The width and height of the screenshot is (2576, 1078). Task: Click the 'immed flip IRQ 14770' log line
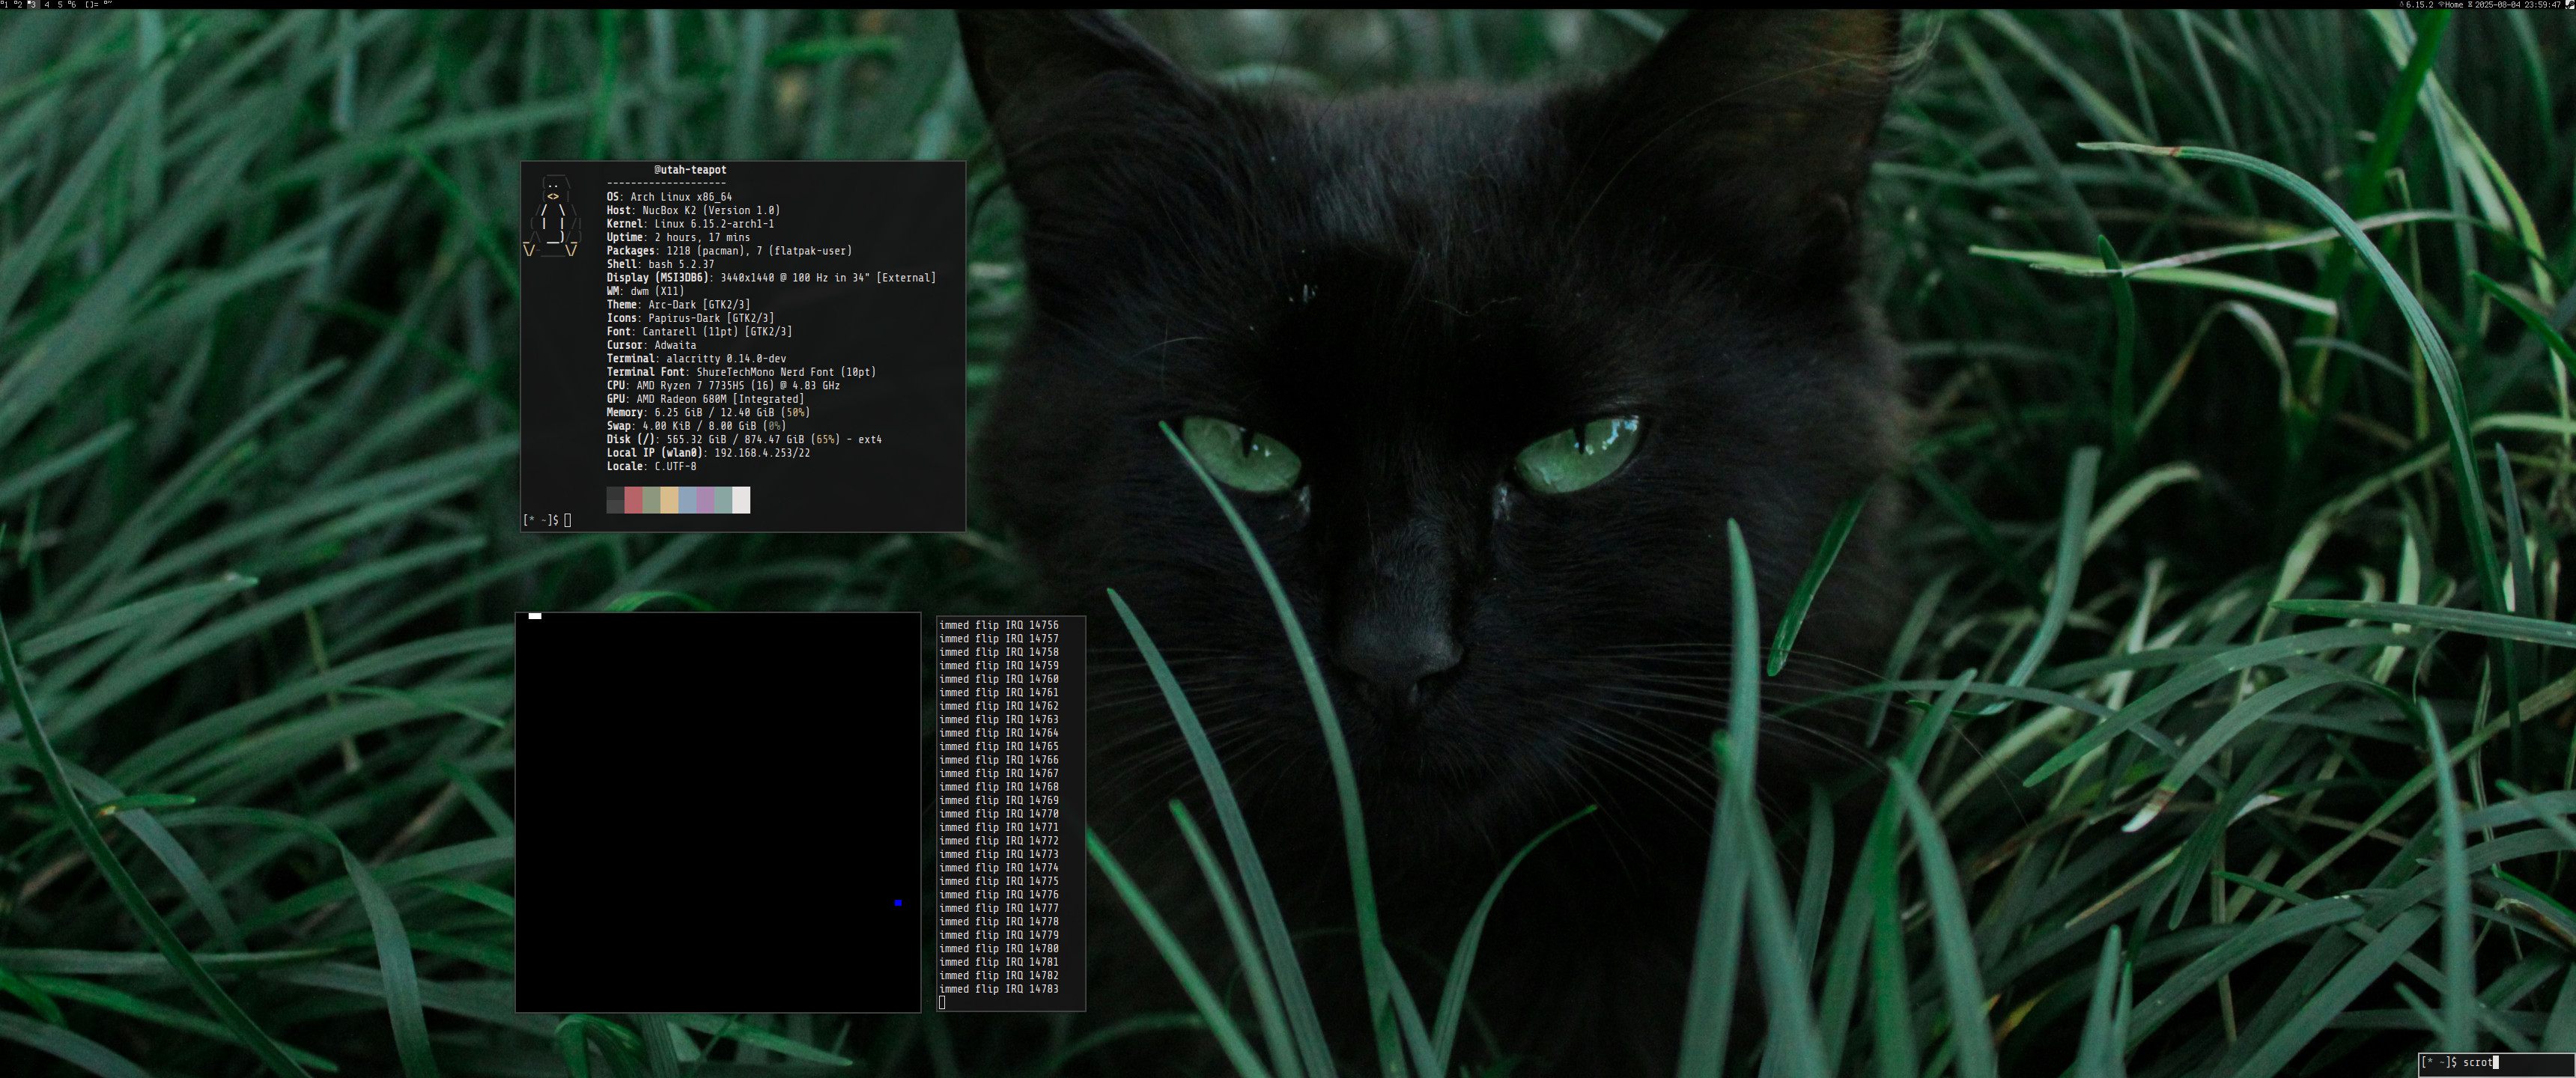click(998, 814)
